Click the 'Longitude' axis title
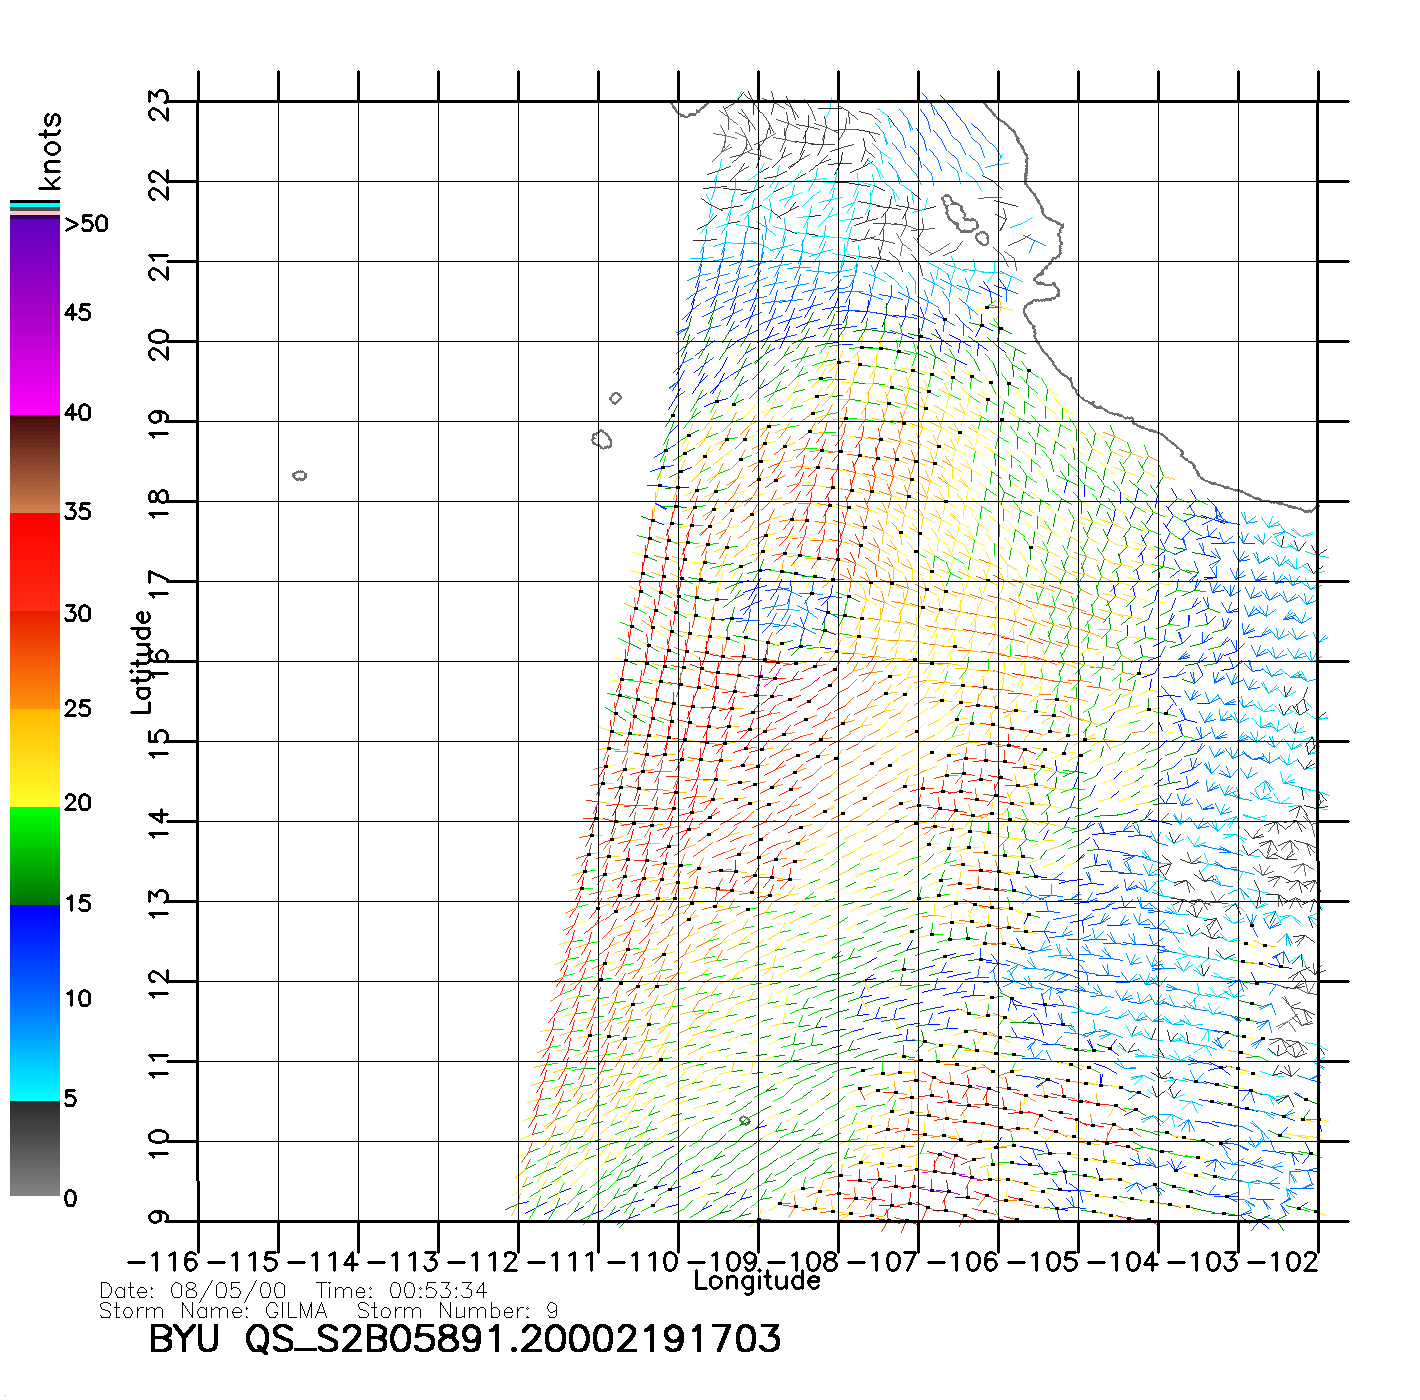 tap(757, 1281)
